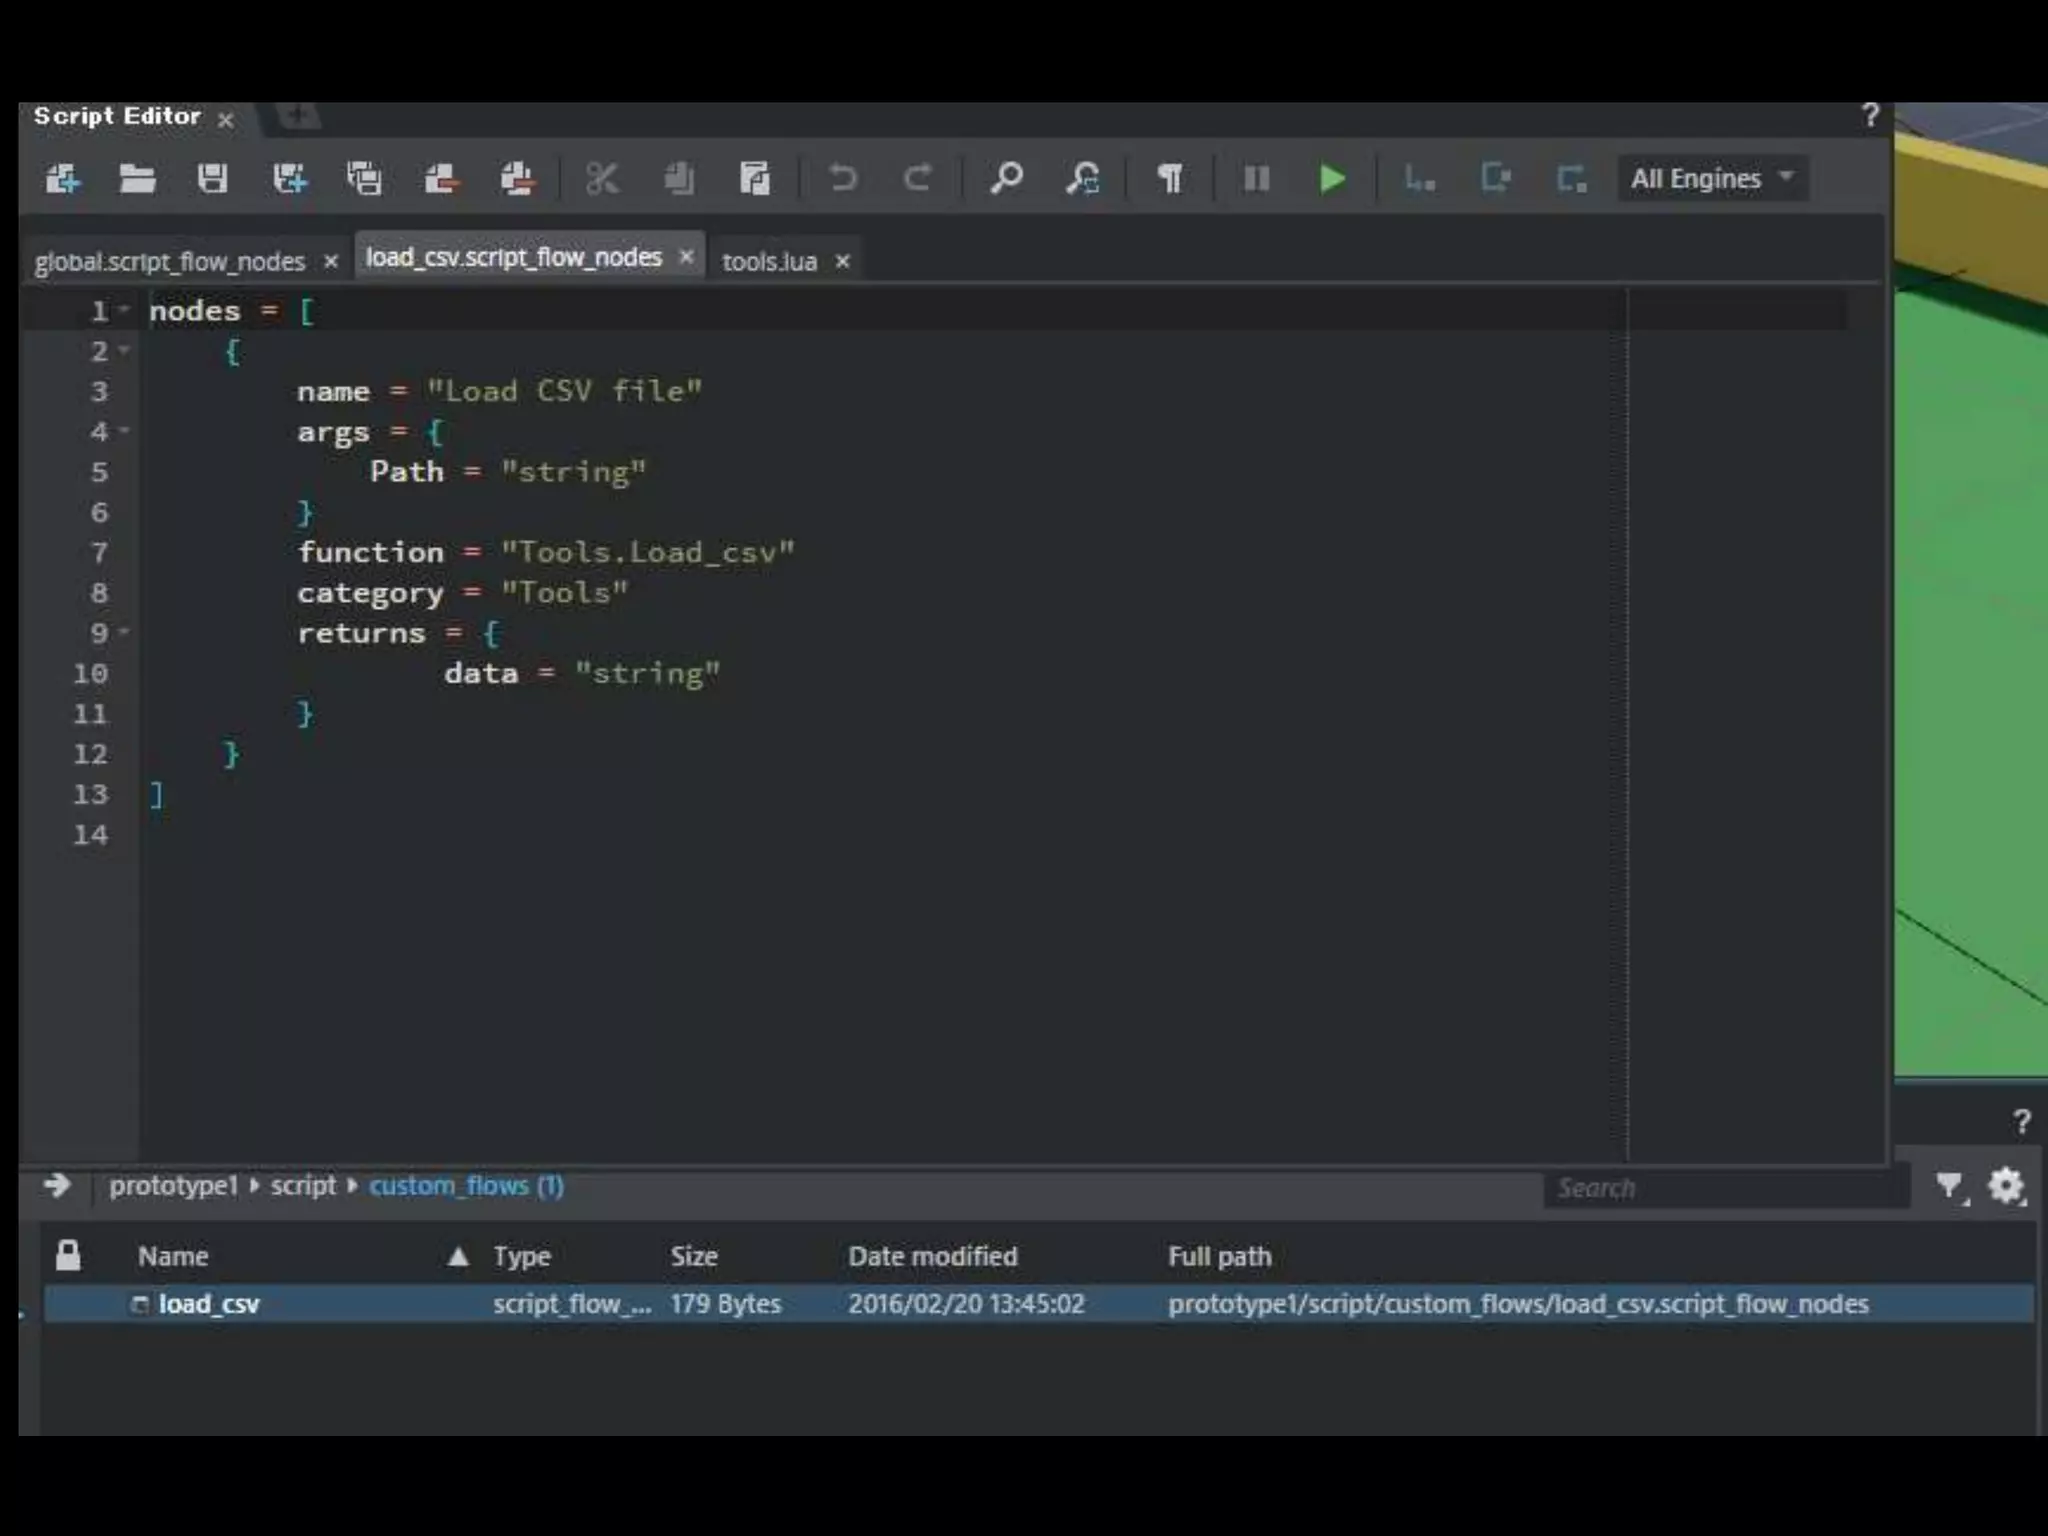Toggle the lock column header
The height and width of the screenshot is (1536, 2048).
(68, 1256)
